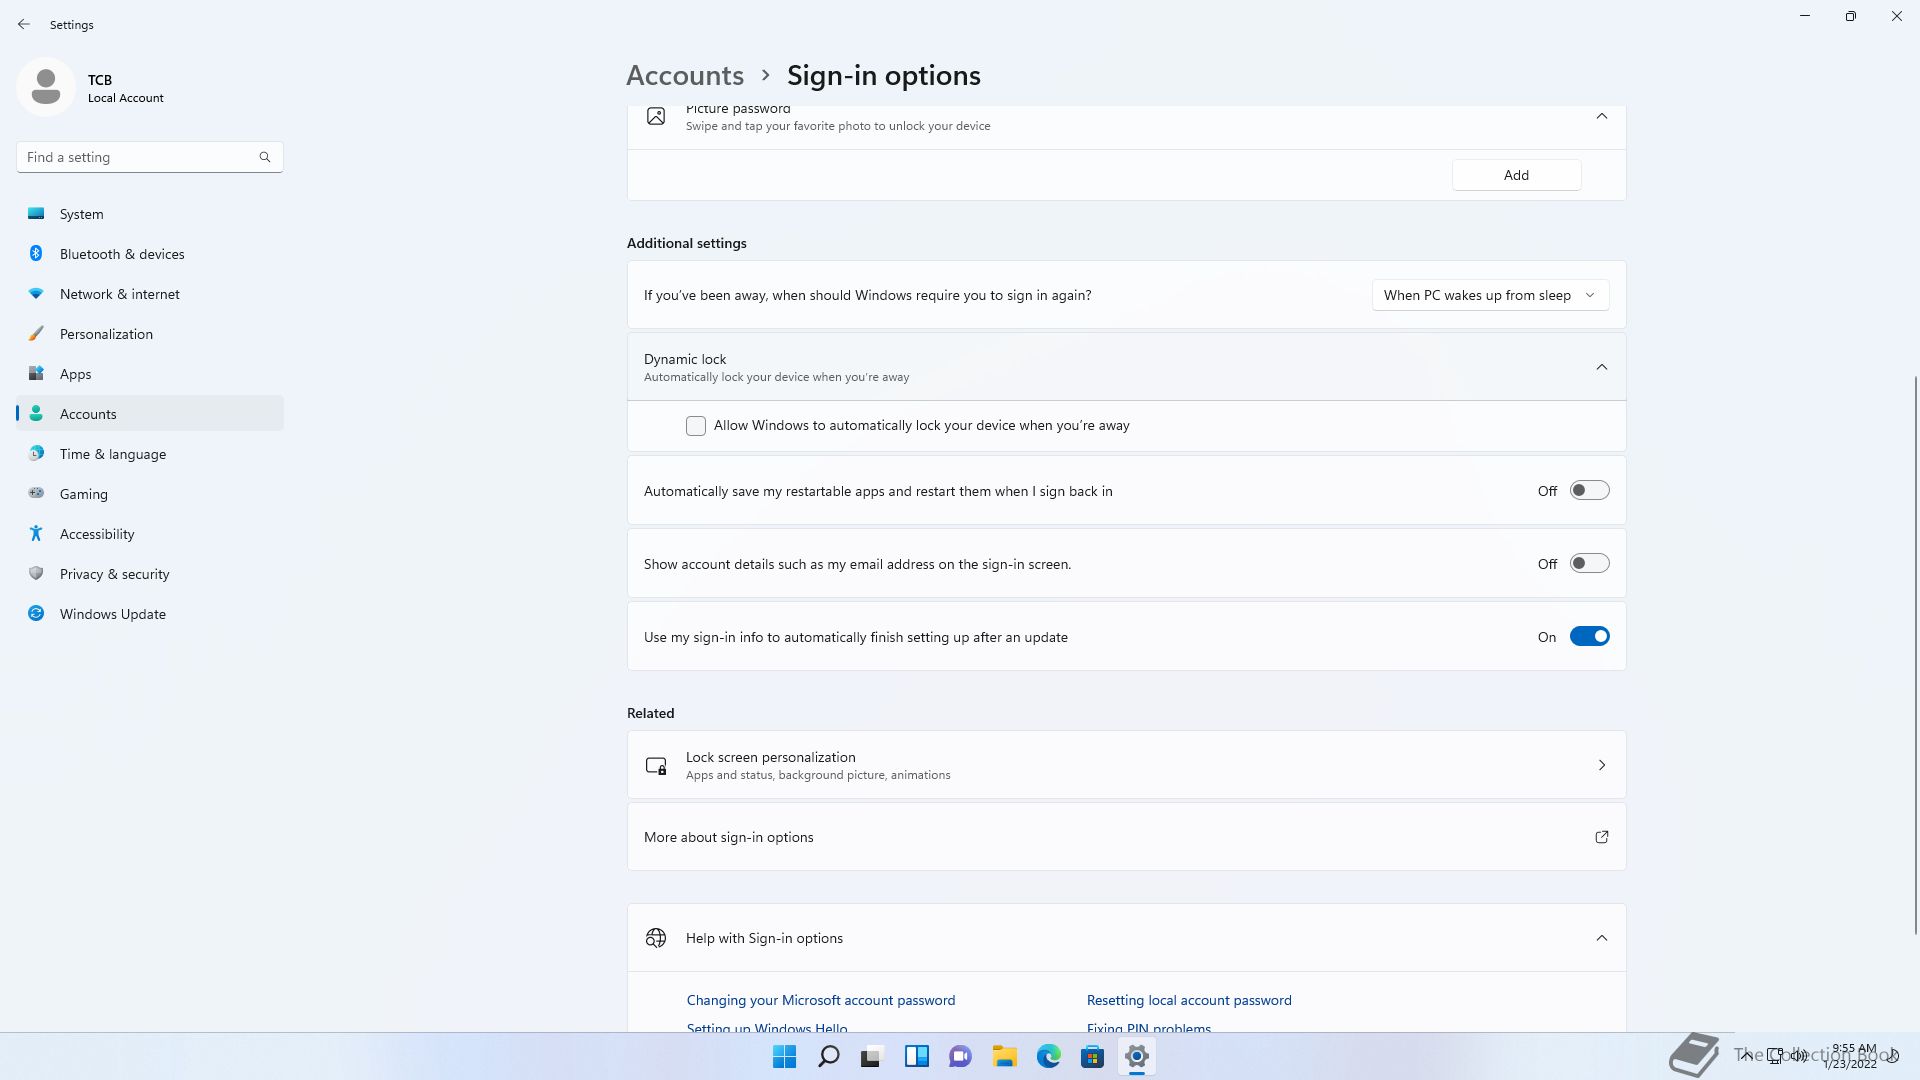Disable use my sign-in info after update toggle
Viewport: 1920px width, 1080px height.
click(x=1589, y=637)
